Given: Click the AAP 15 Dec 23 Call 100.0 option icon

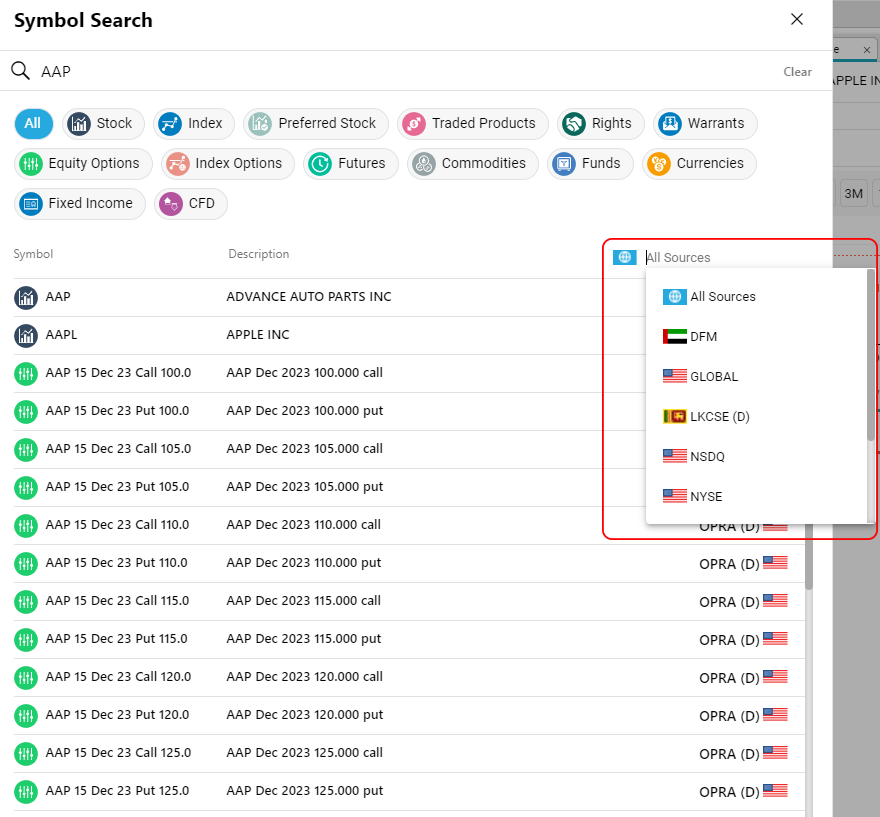Looking at the screenshot, I should pos(25,373).
